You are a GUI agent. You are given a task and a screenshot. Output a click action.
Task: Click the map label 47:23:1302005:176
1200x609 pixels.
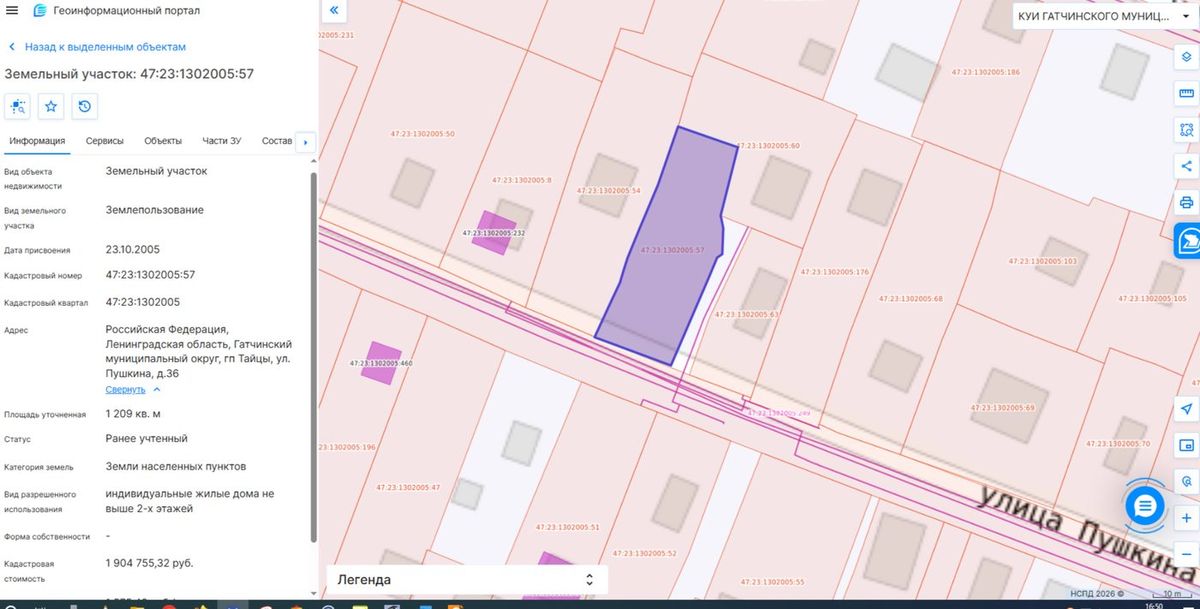835,272
